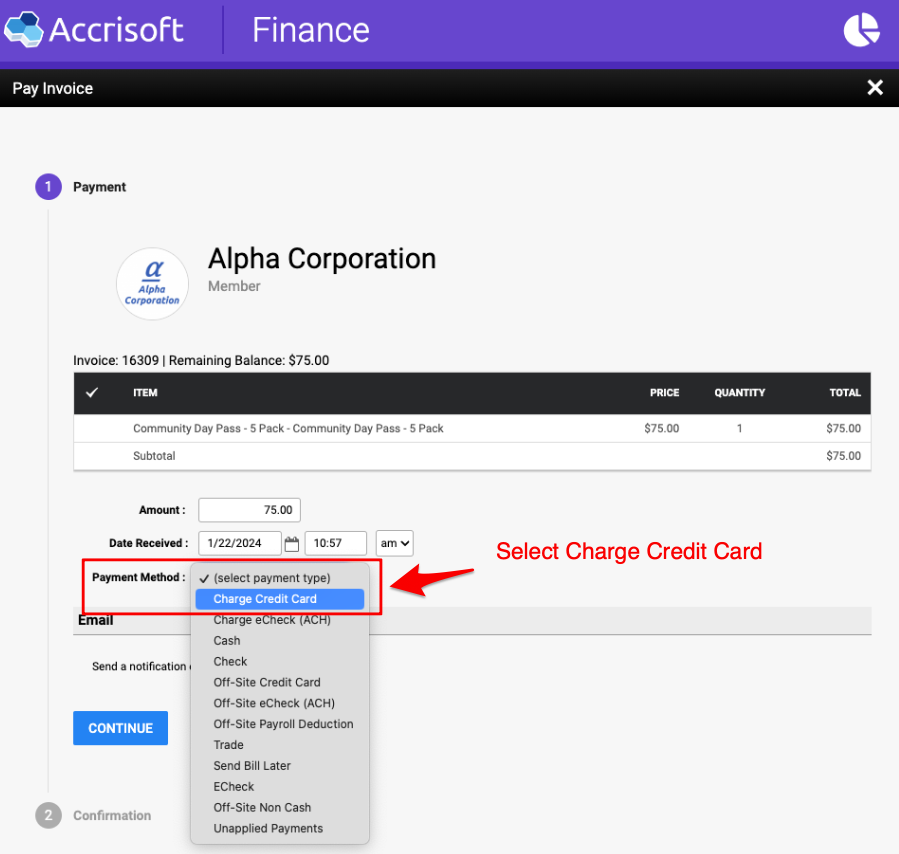Click the time field showing 10:57
Screen dimensions: 899x854
point(335,544)
